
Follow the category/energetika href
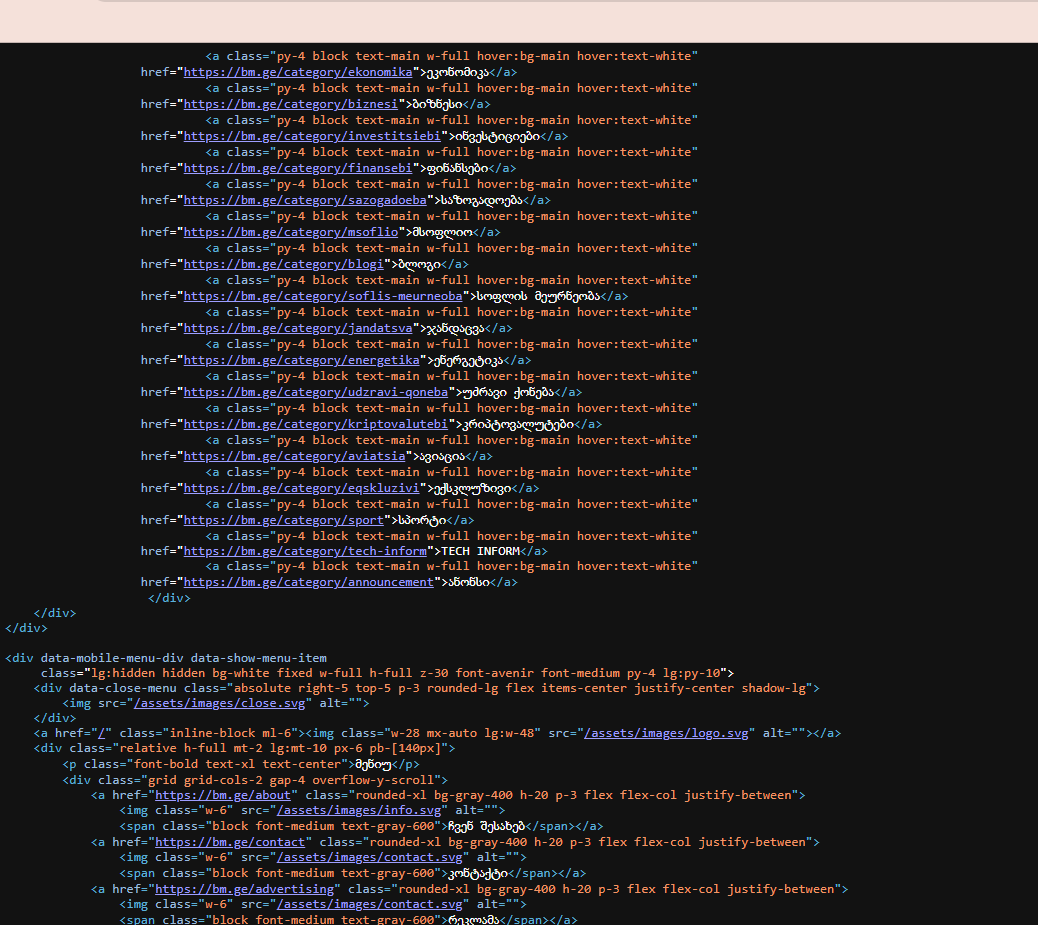pyautogui.click(x=301, y=360)
